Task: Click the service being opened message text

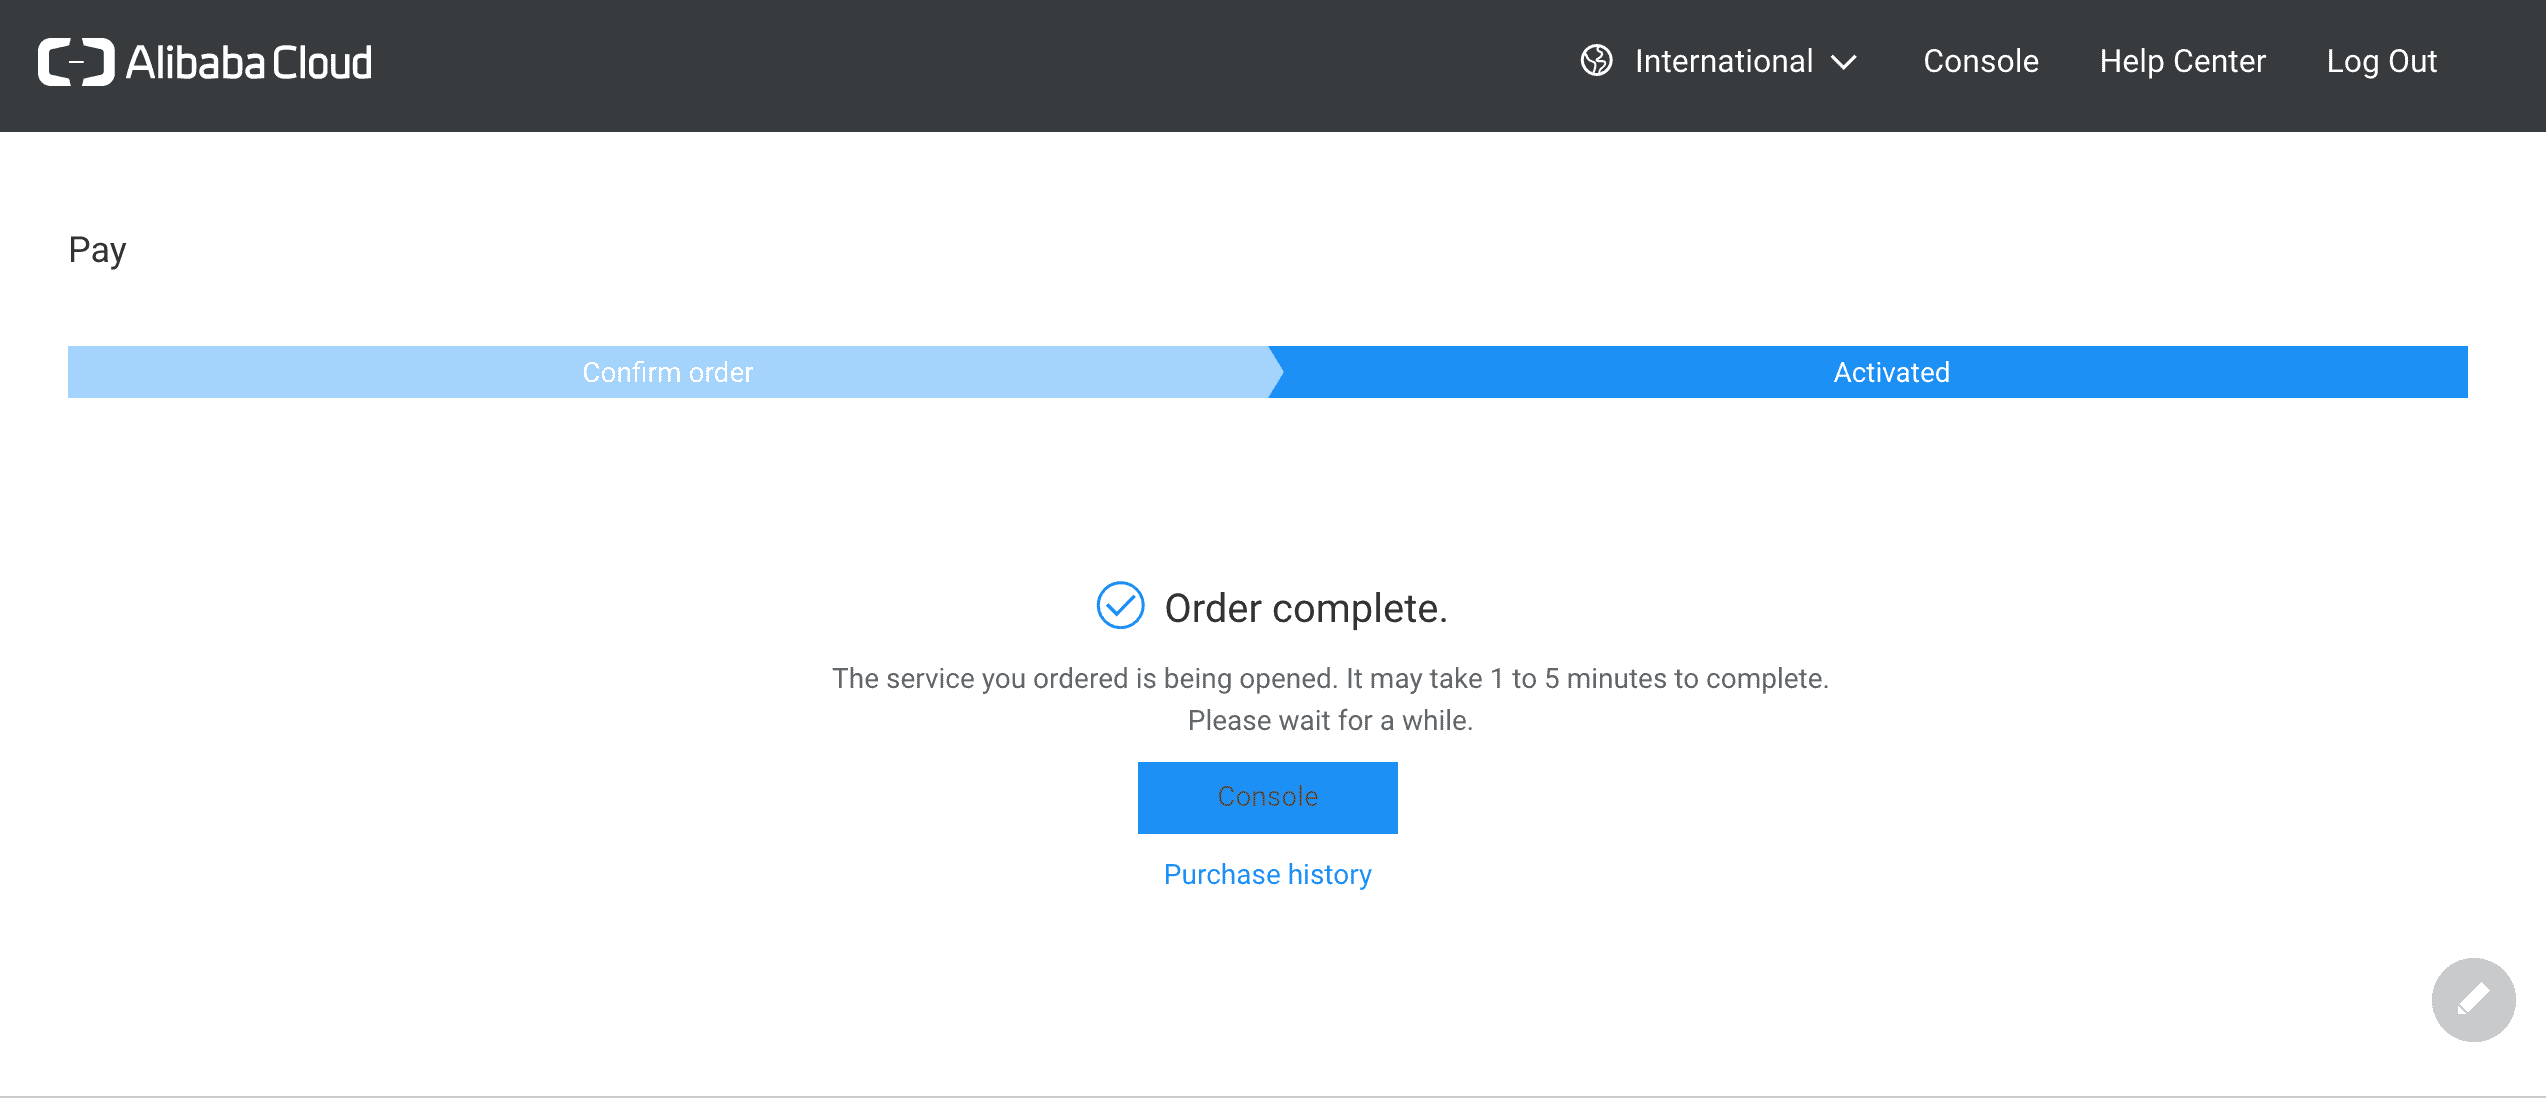Action: point(1330,679)
